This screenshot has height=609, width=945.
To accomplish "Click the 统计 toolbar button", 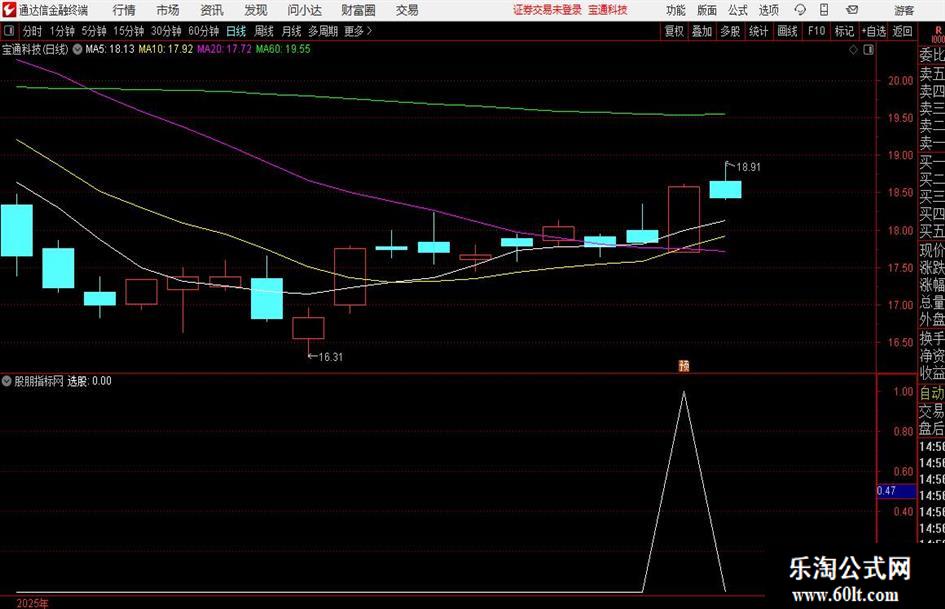I will point(758,31).
